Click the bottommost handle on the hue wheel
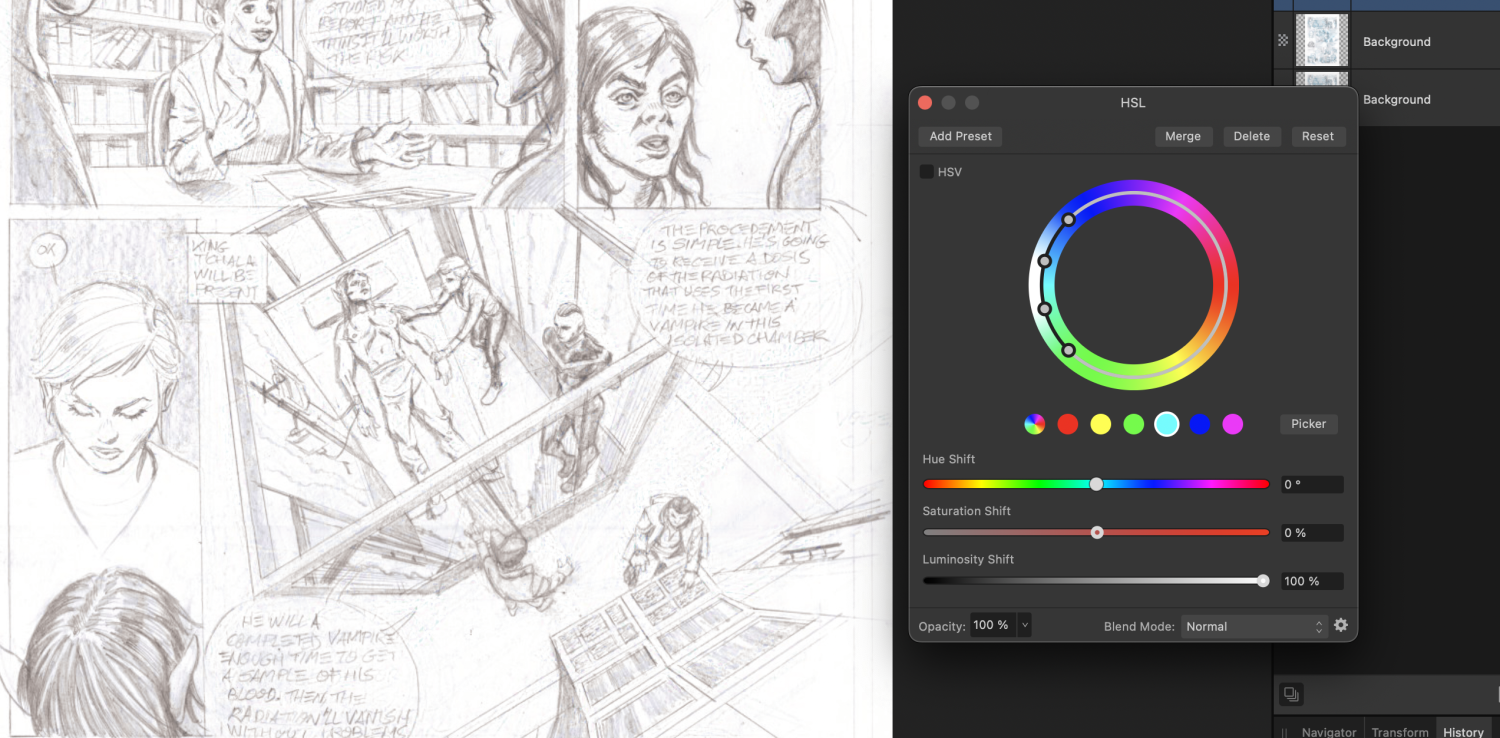The height and width of the screenshot is (738, 1500). pos(1069,350)
